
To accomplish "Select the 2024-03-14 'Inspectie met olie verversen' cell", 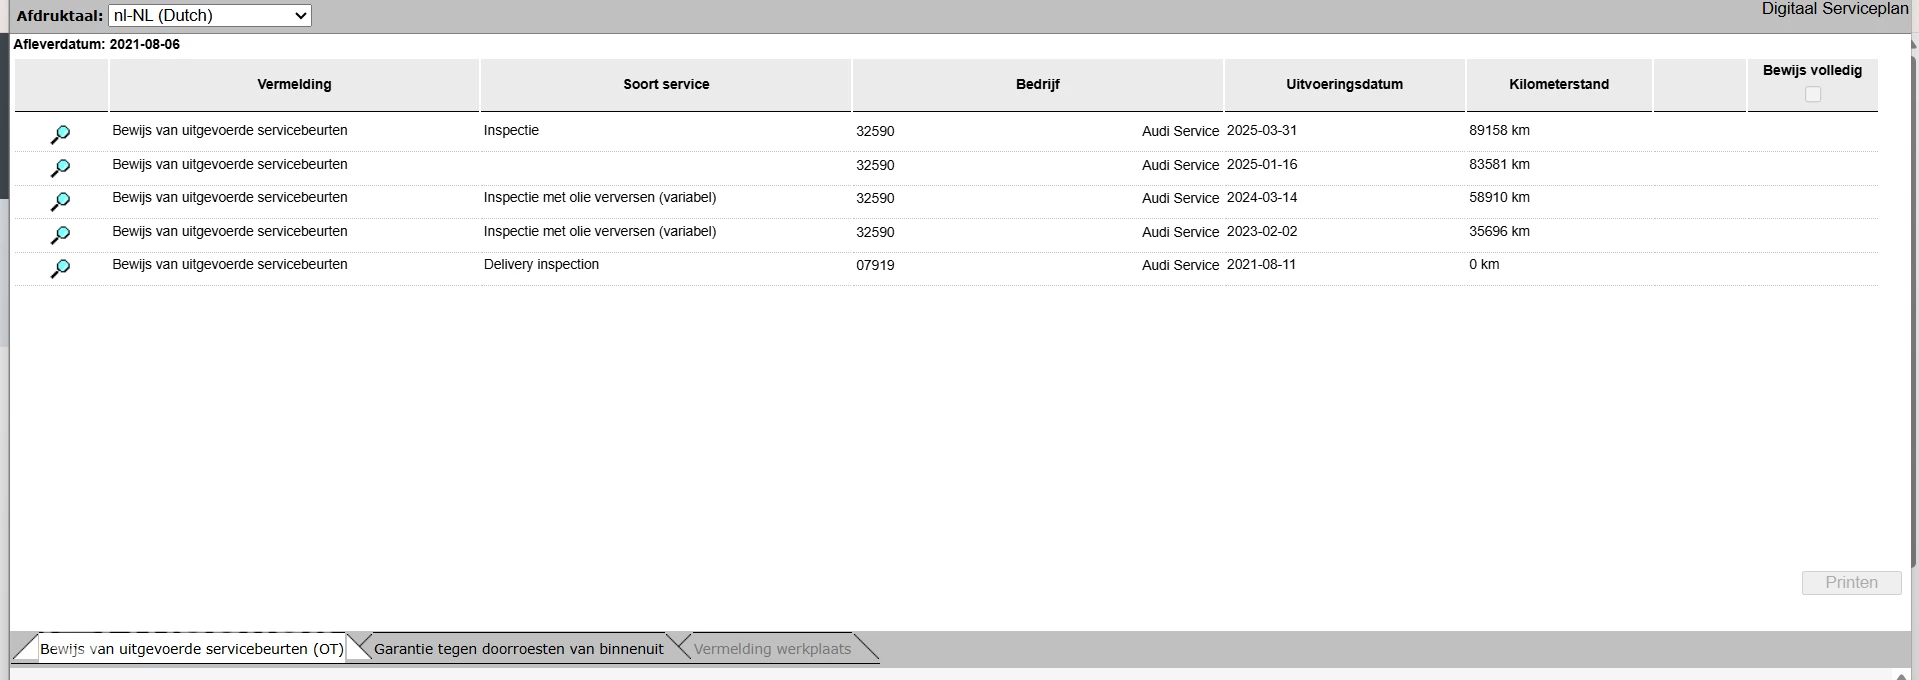I will (600, 197).
